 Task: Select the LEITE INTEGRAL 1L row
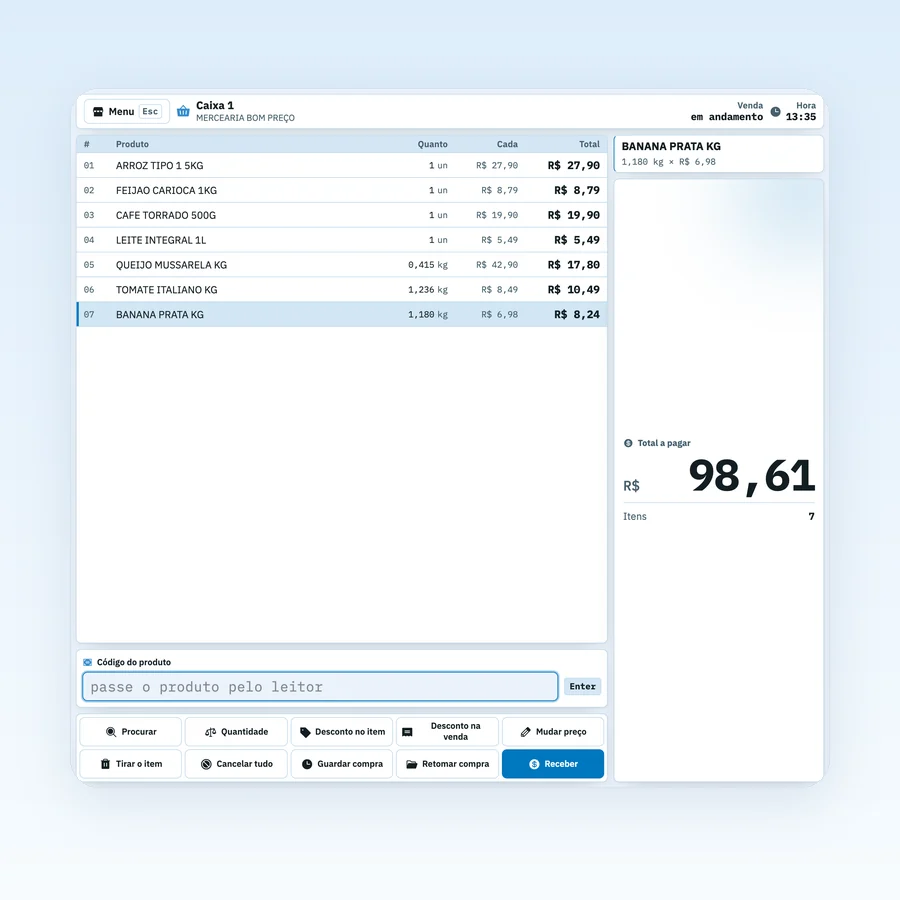tap(342, 240)
